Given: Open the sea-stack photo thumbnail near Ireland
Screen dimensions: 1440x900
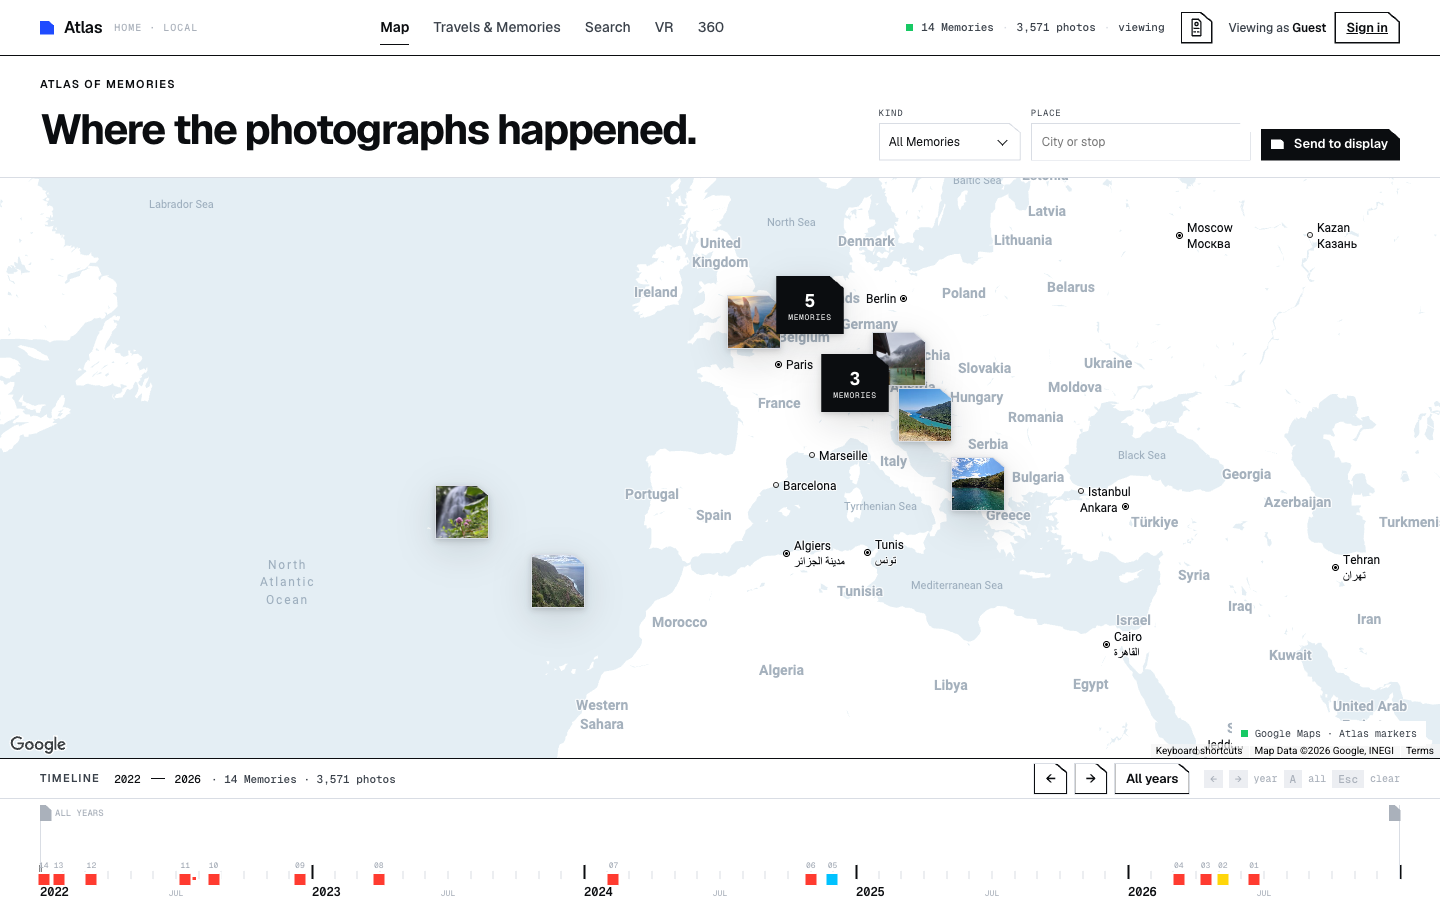Looking at the screenshot, I should pos(752,322).
